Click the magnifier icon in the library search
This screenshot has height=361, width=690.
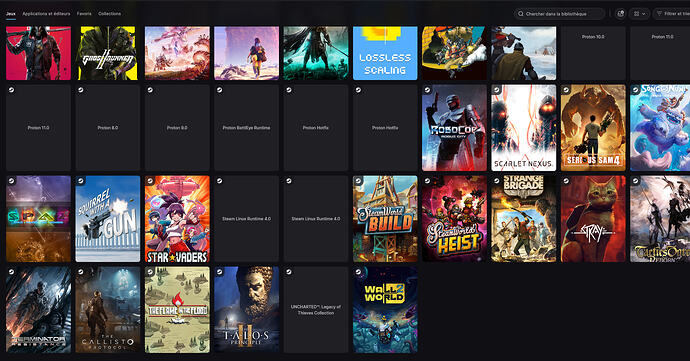[x=521, y=14]
